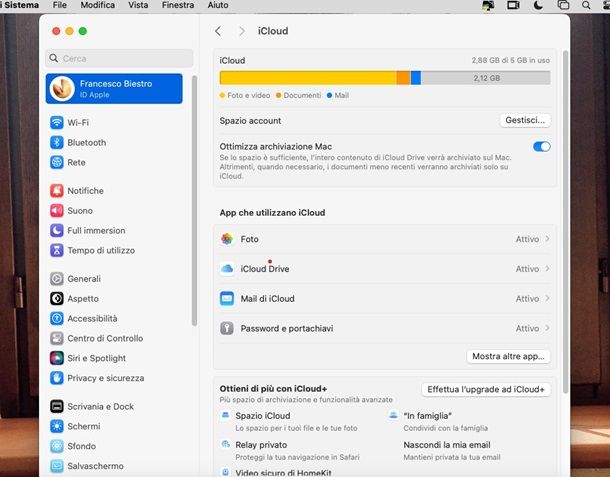Open the Salvaschermo icon
The image size is (610, 477).
57,465
